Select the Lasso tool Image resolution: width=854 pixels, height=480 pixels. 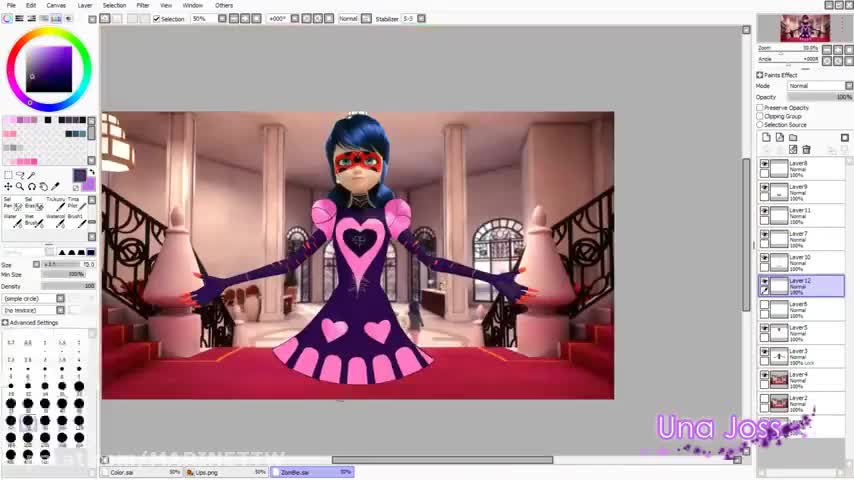20,176
